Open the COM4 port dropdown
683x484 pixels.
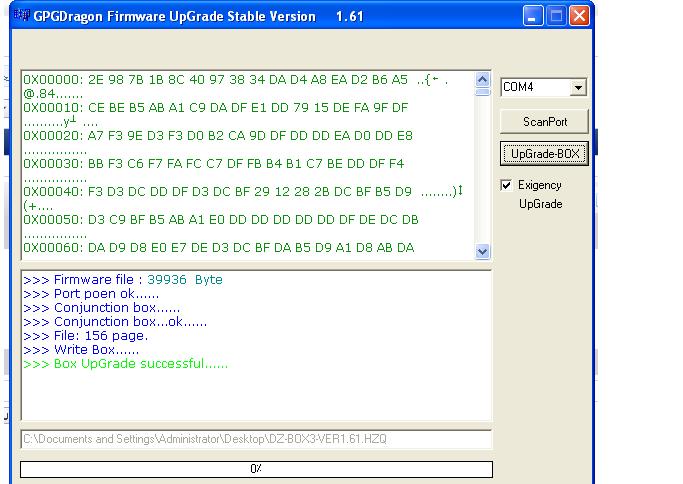578,88
